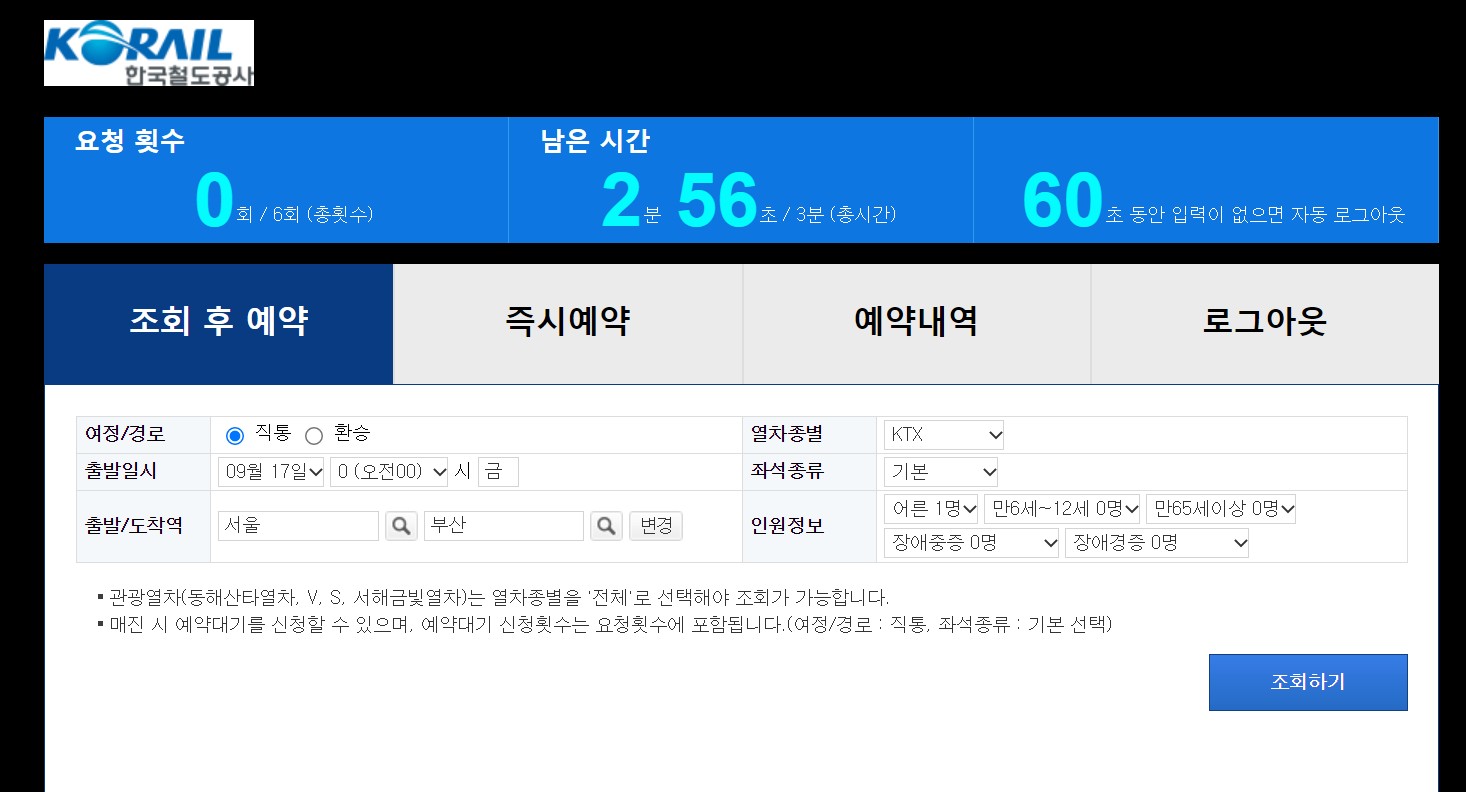Click the 변경 station swap button
The height and width of the screenshot is (792, 1466).
[x=655, y=525]
